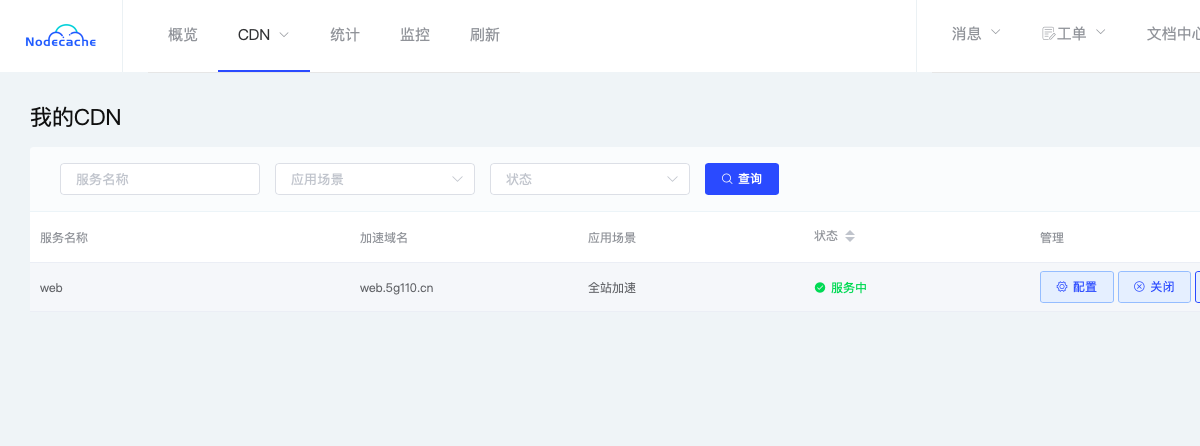Expand the CDN menu chevron
Viewport: 1200px width, 446px height.
pyautogui.click(x=284, y=35)
